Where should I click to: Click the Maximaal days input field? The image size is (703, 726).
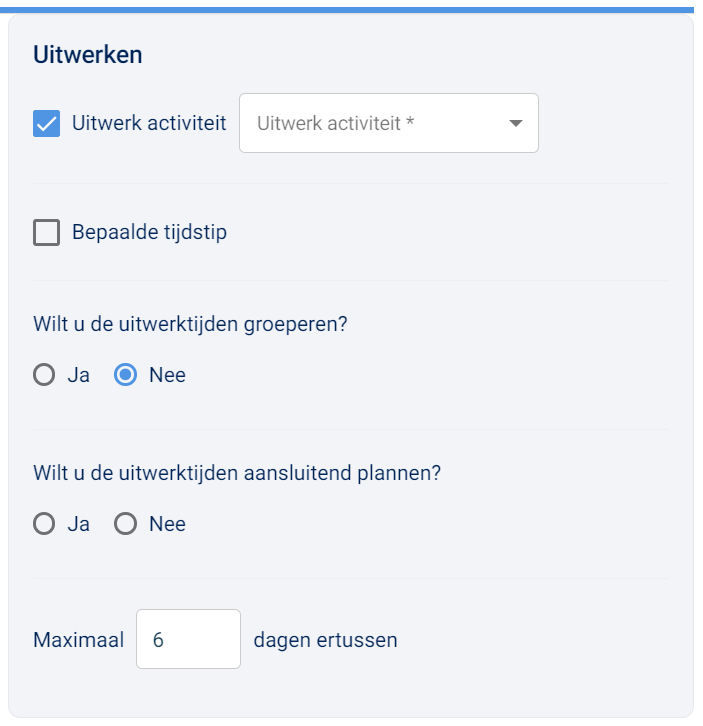pos(188,639)
